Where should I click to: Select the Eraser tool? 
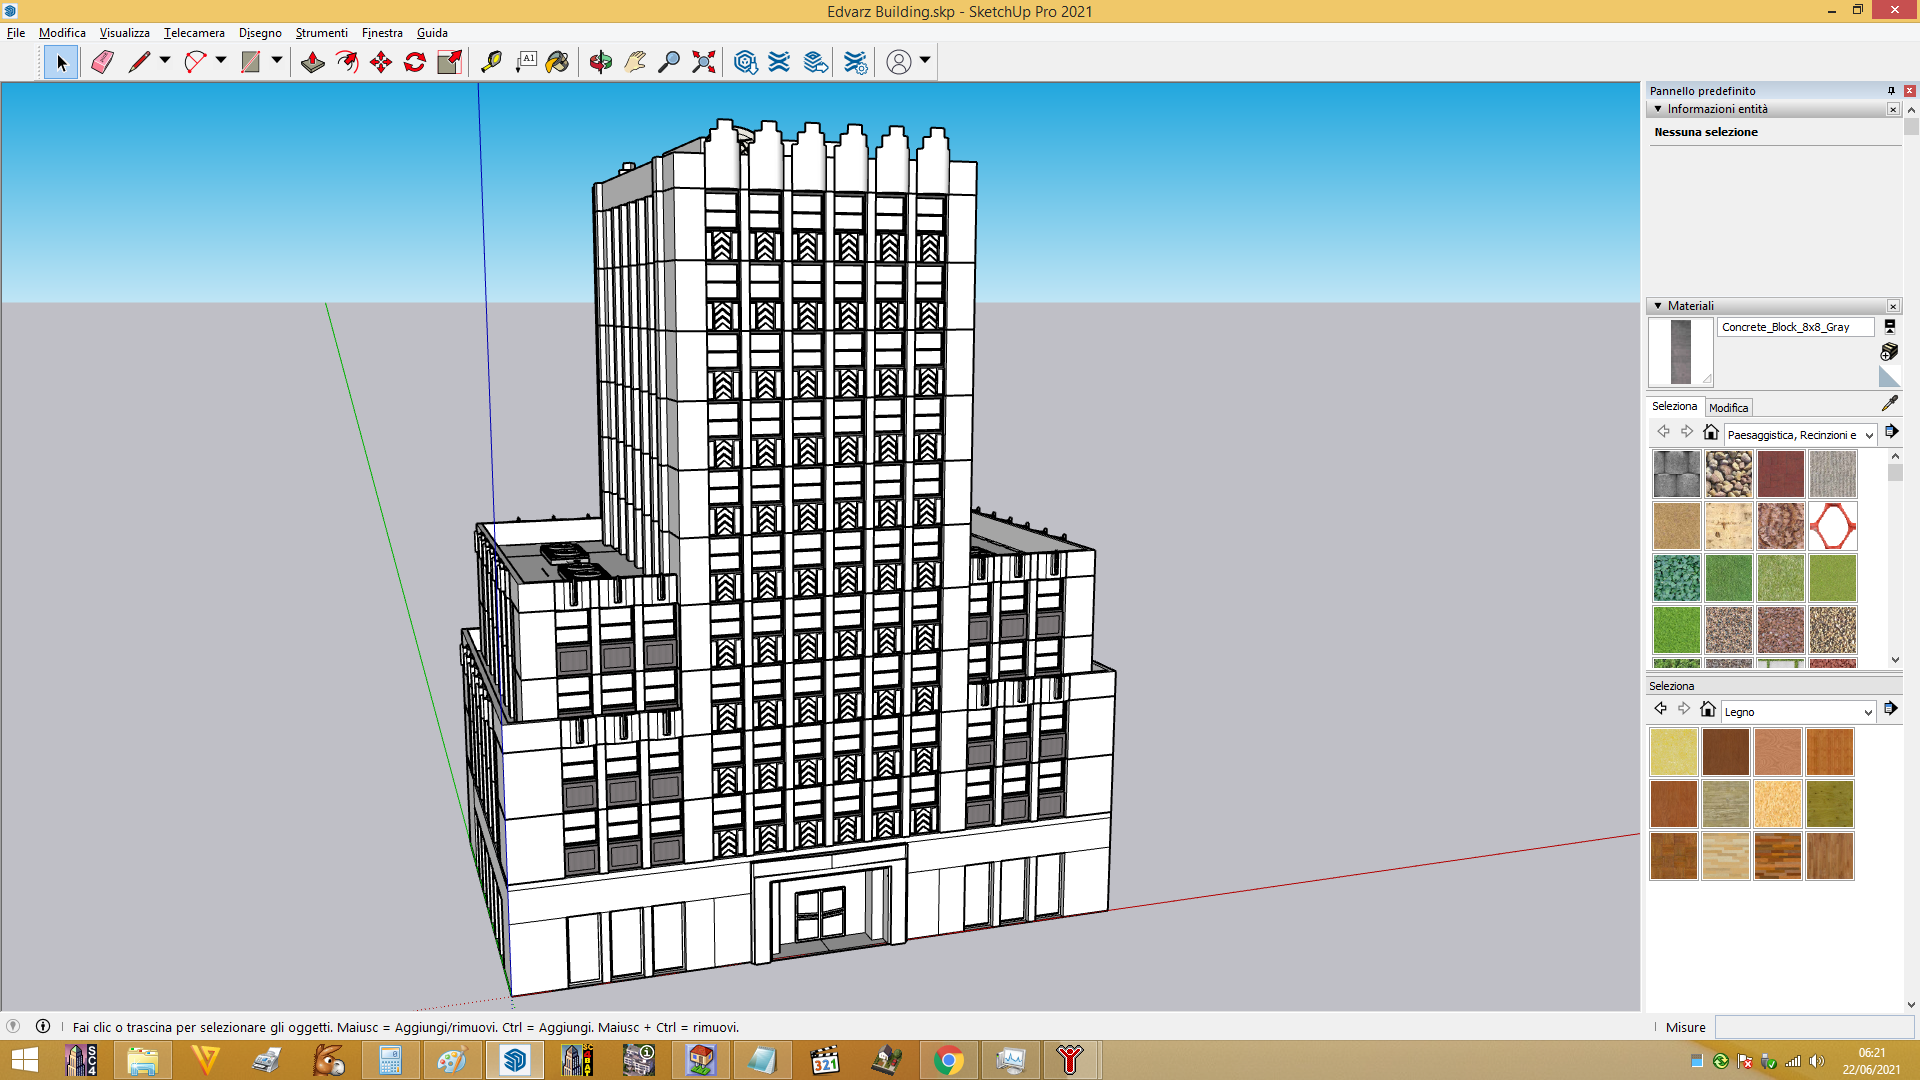102,62
